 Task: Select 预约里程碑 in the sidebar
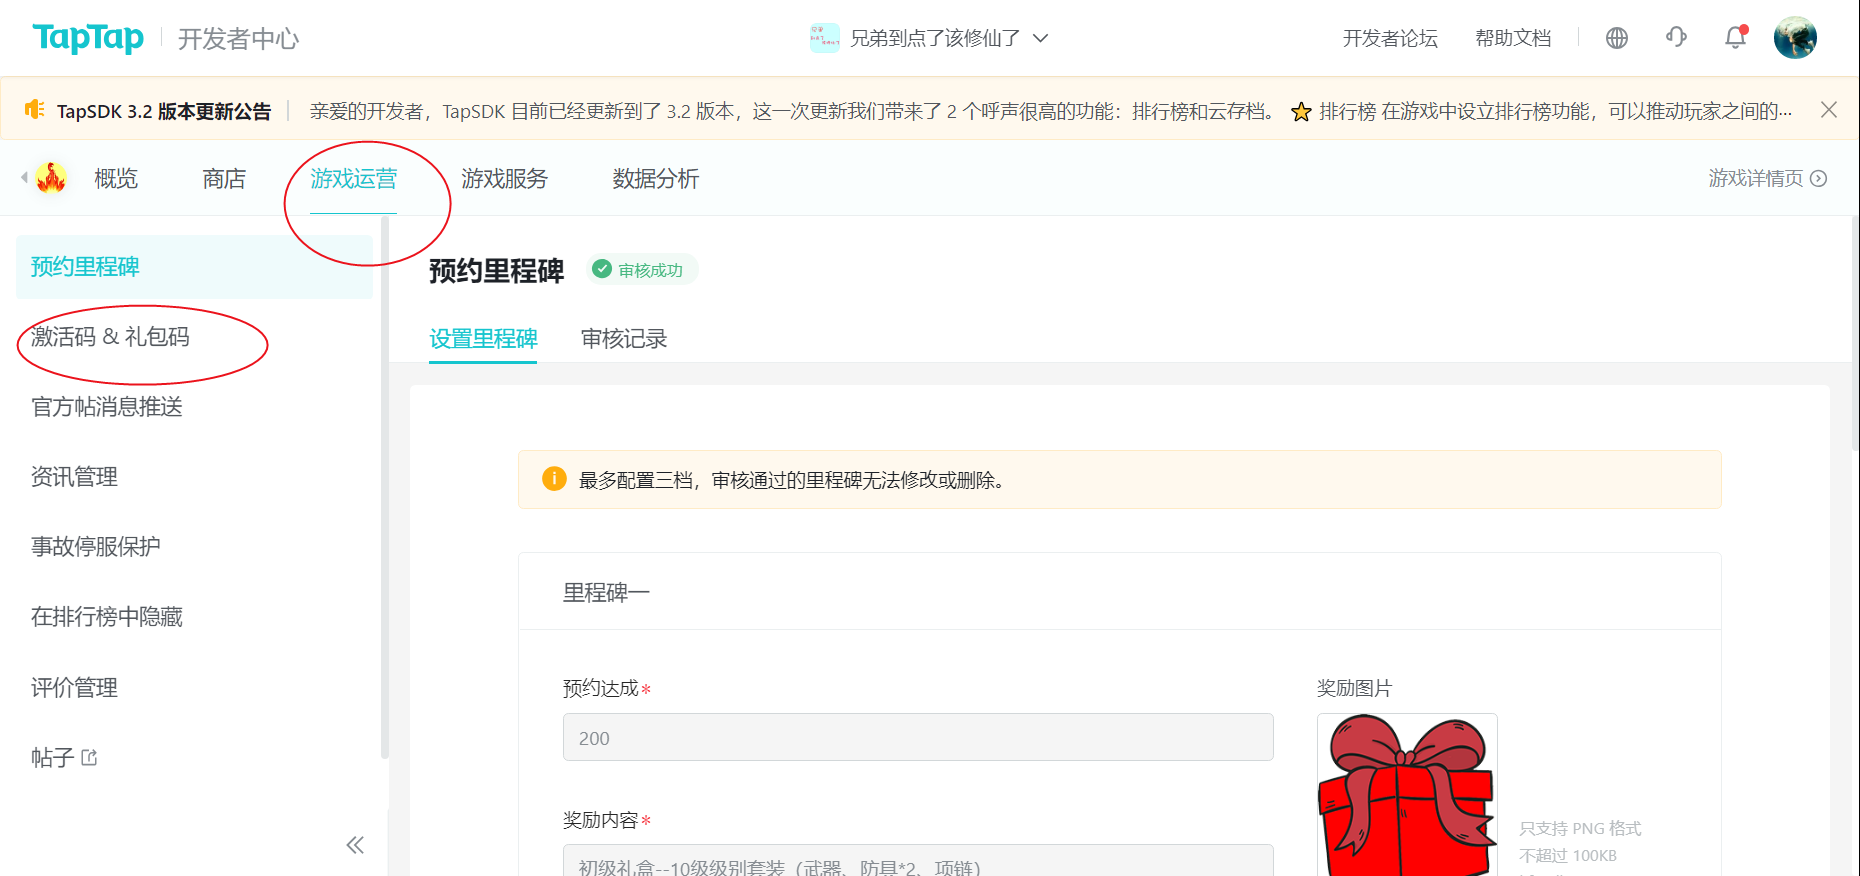coord(194,267)
